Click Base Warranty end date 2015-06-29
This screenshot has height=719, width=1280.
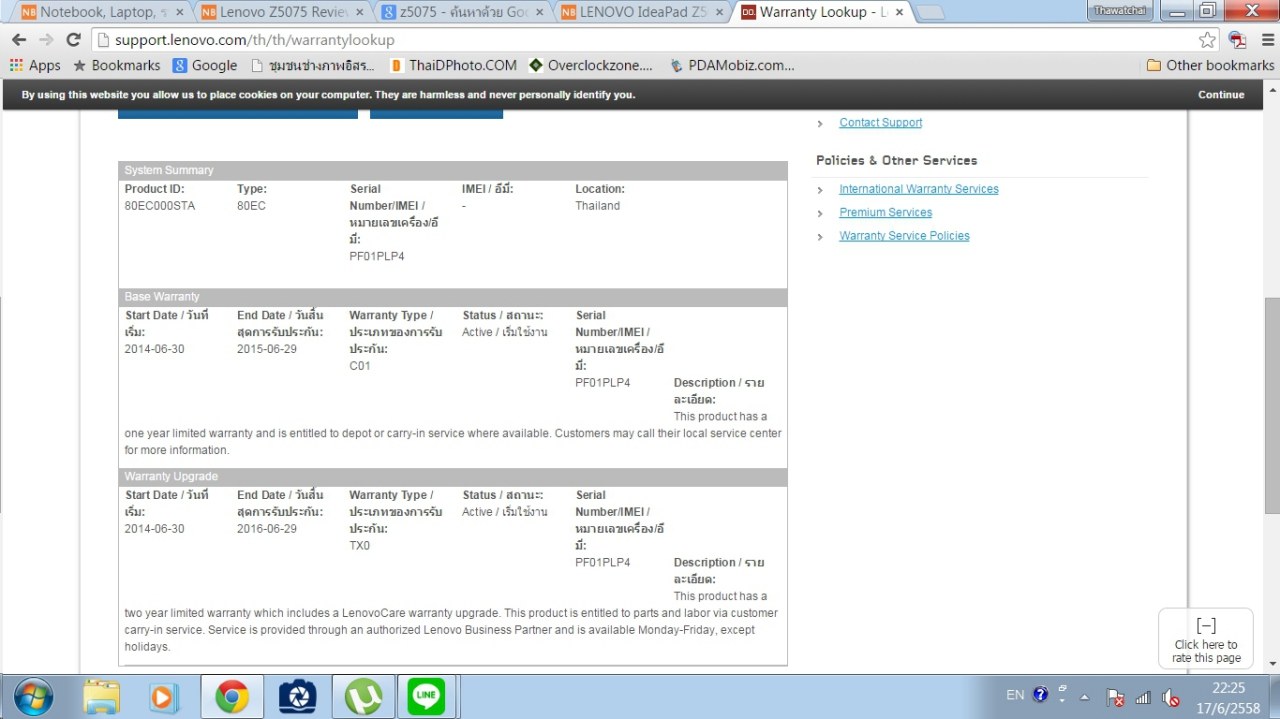click(x=267, y=349)
